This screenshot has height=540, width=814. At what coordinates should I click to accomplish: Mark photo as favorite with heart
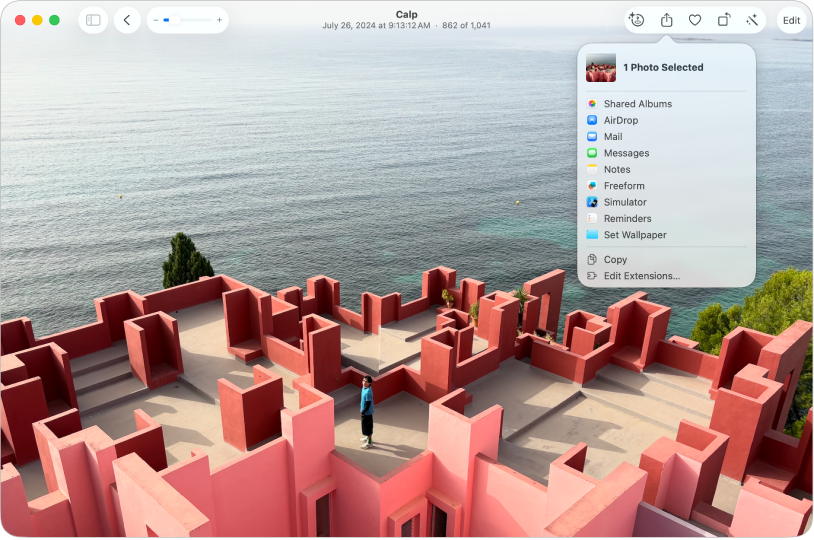(695, 20)
